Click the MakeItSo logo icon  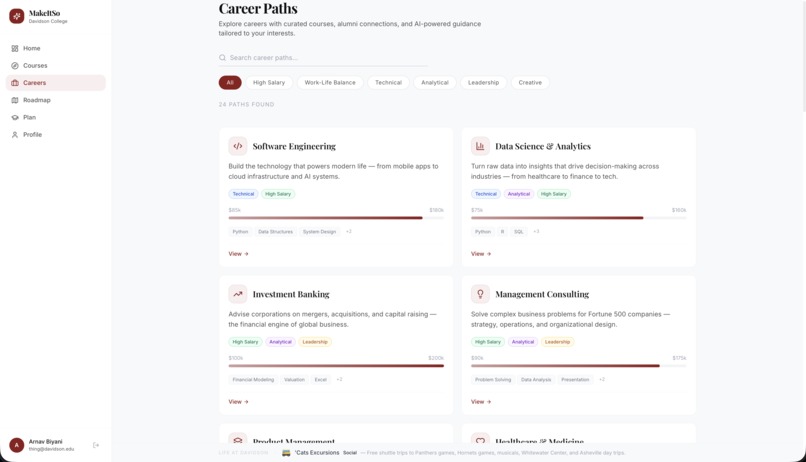coord(16,16)
